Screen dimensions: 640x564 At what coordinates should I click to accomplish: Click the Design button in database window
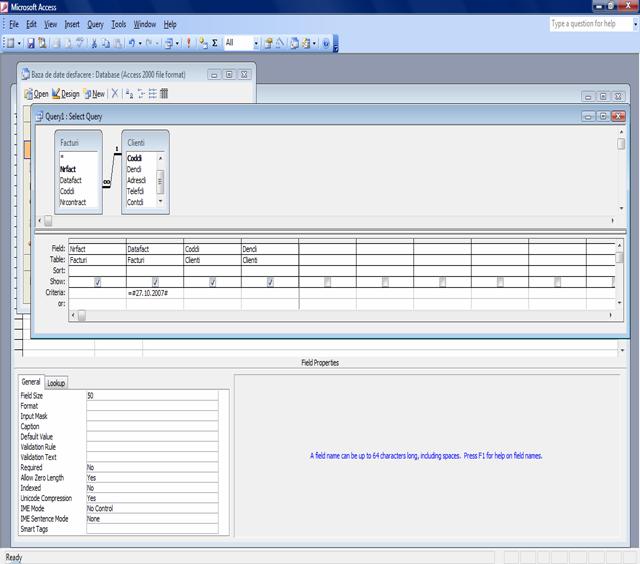click(x=66, y=94)
